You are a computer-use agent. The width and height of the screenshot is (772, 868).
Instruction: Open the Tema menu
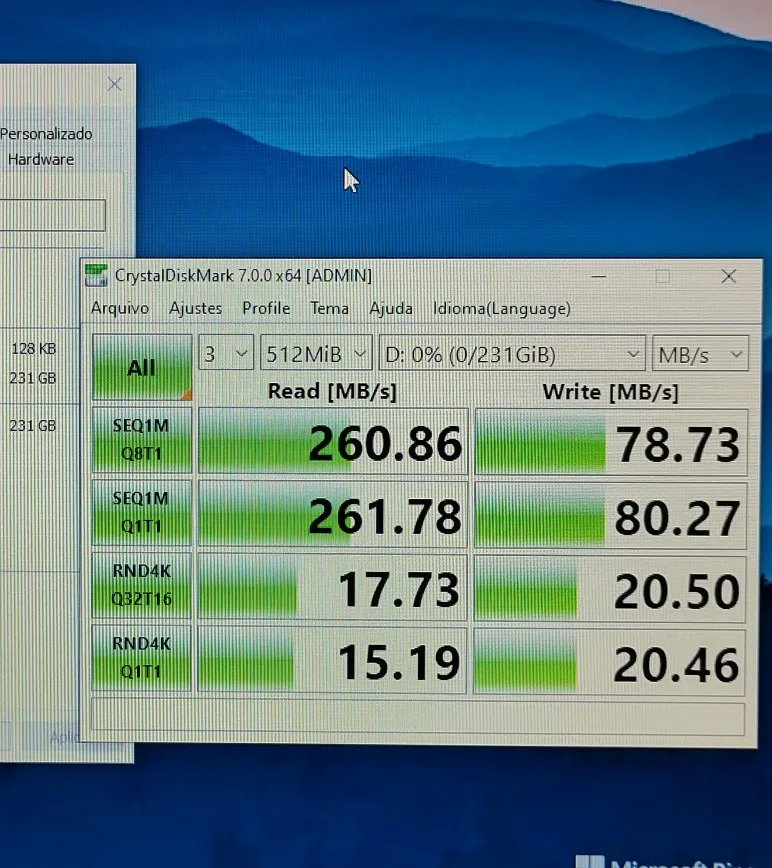point(329,308)
